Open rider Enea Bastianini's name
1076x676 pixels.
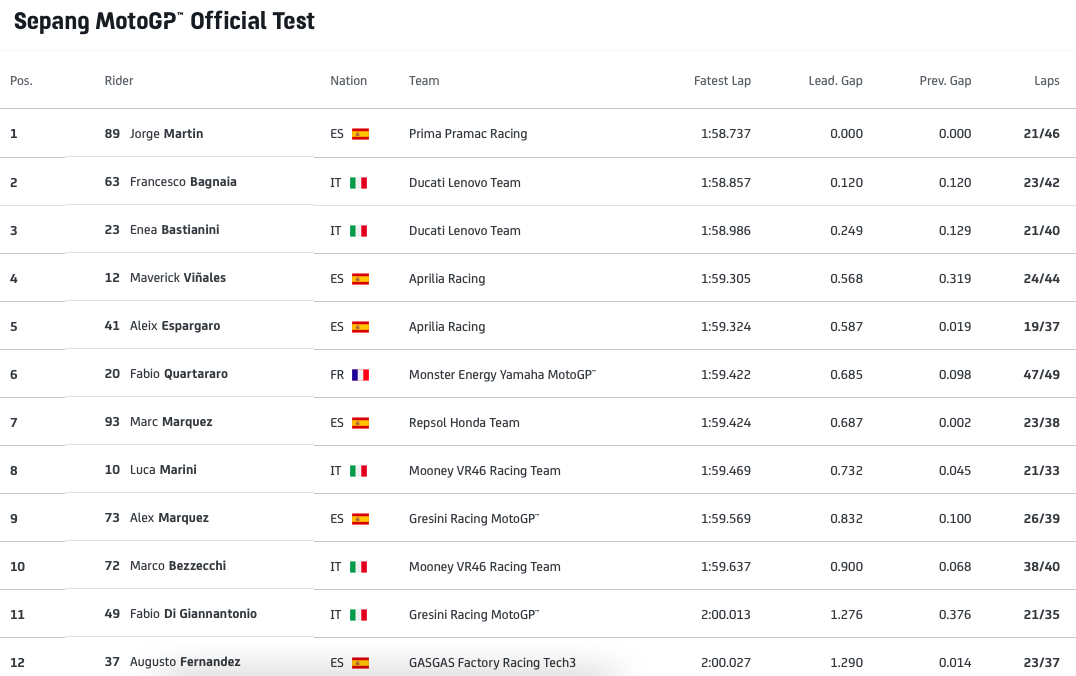pos(174,230)
